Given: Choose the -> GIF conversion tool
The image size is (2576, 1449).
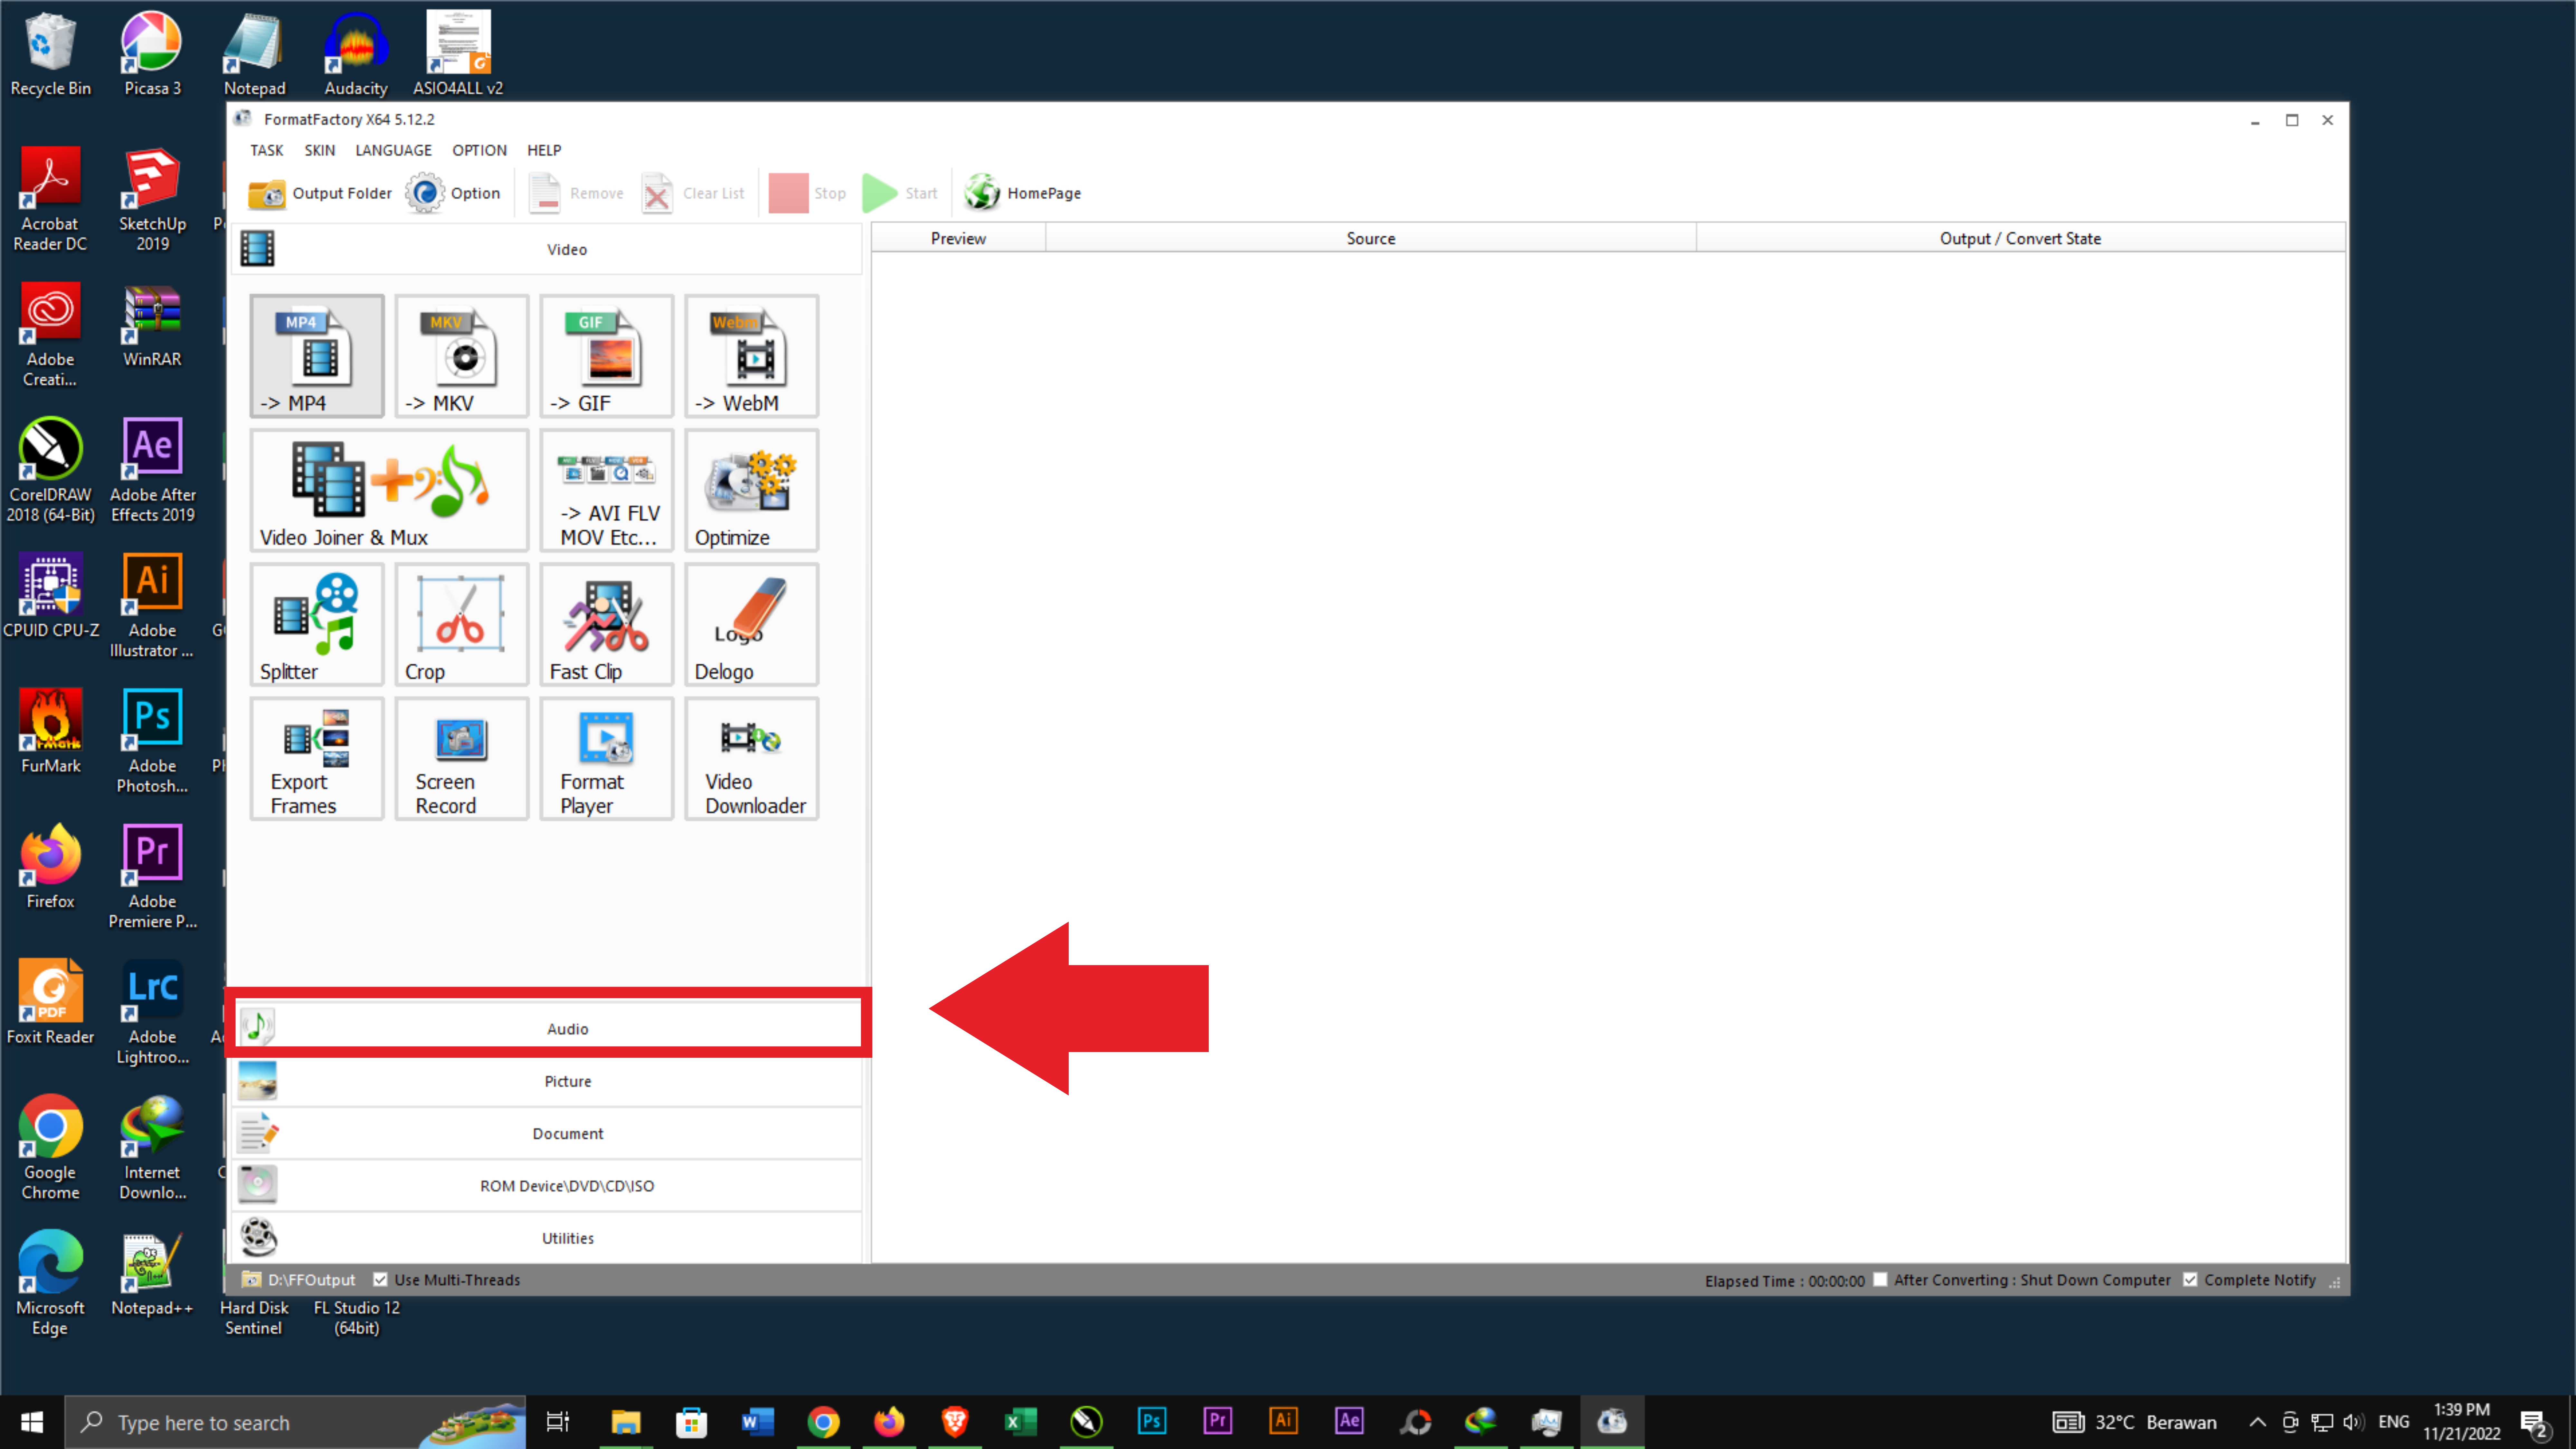Looking at the screenshot, I should click(x=606, y=356).
